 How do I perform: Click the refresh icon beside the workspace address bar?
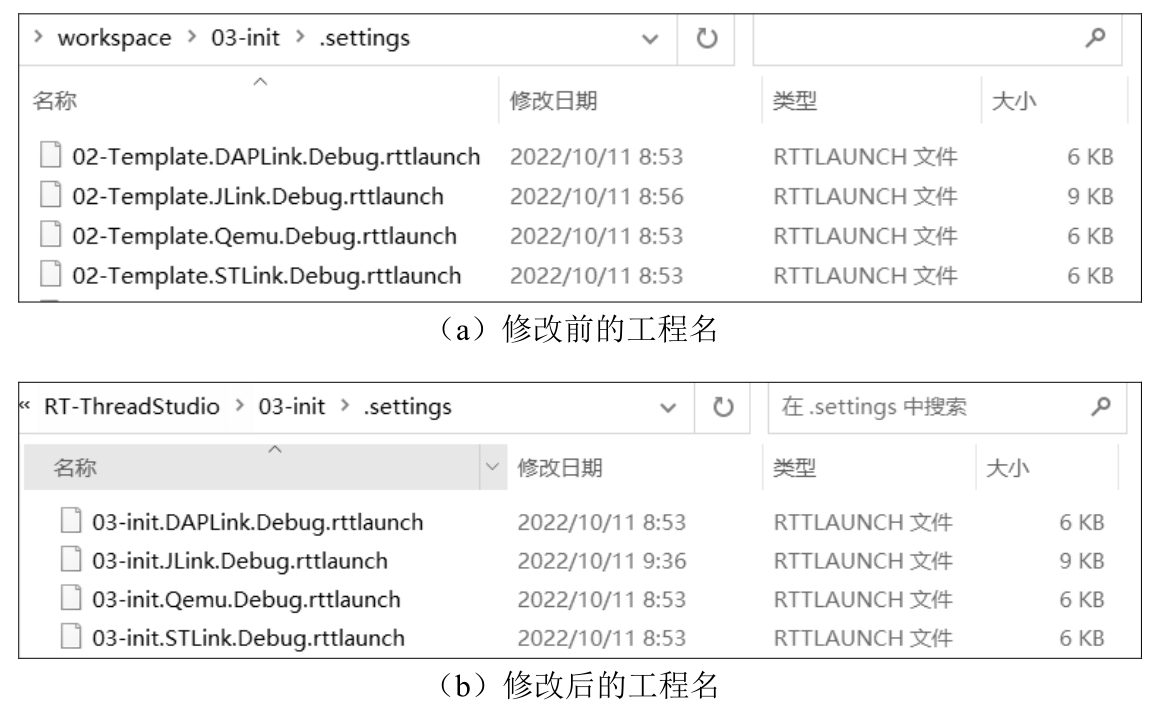708,39
